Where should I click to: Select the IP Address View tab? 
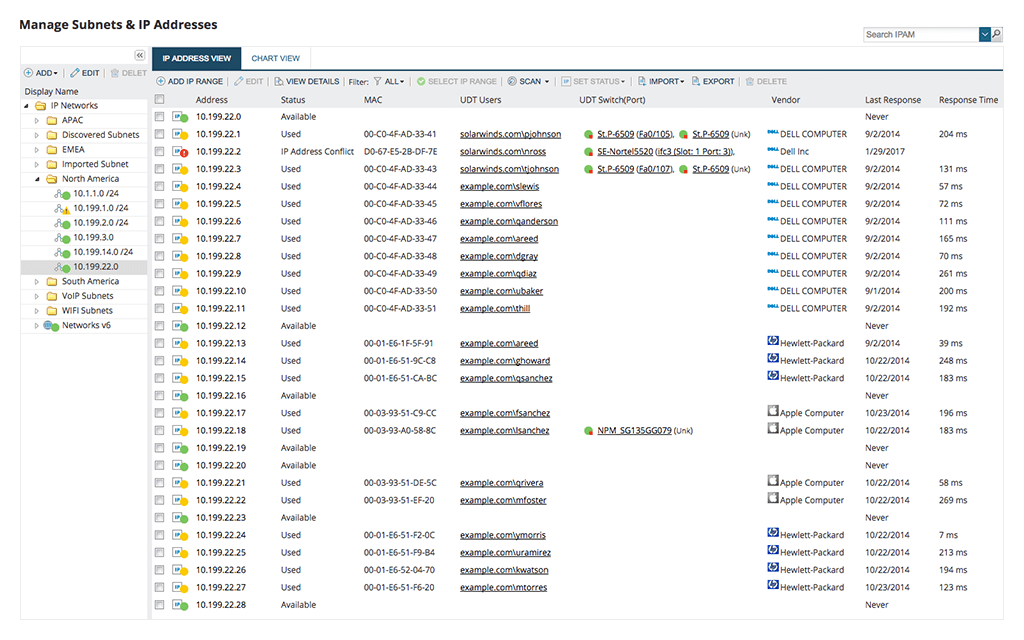[x=196, y=58]
